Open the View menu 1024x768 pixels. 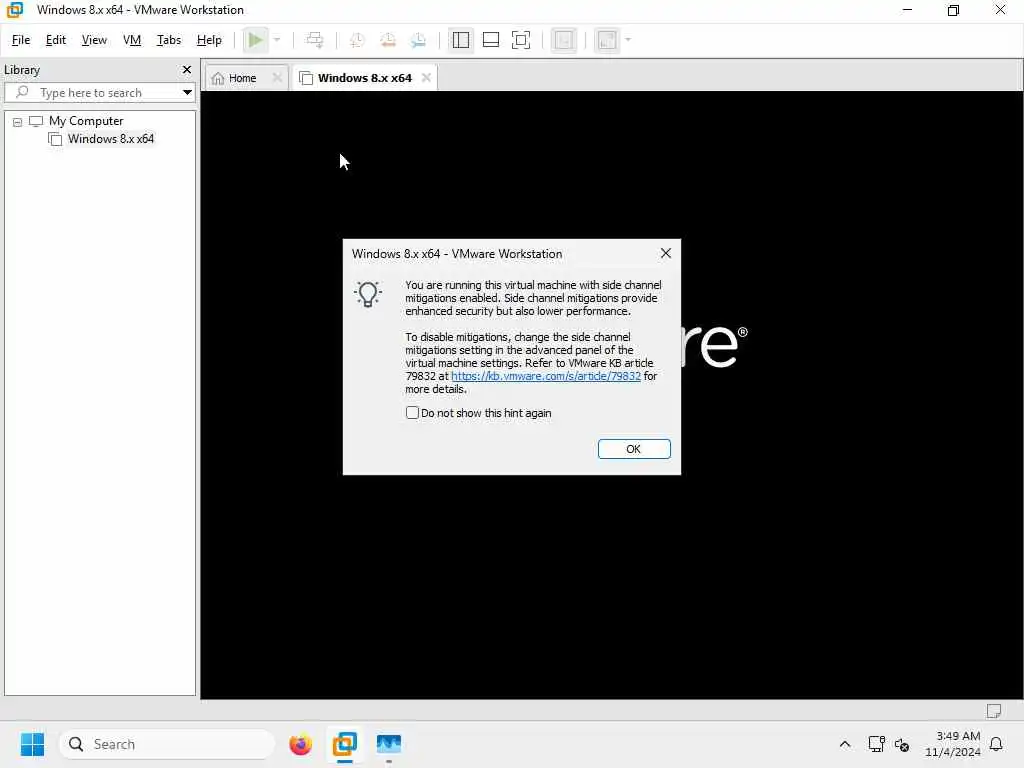(94, 40)
